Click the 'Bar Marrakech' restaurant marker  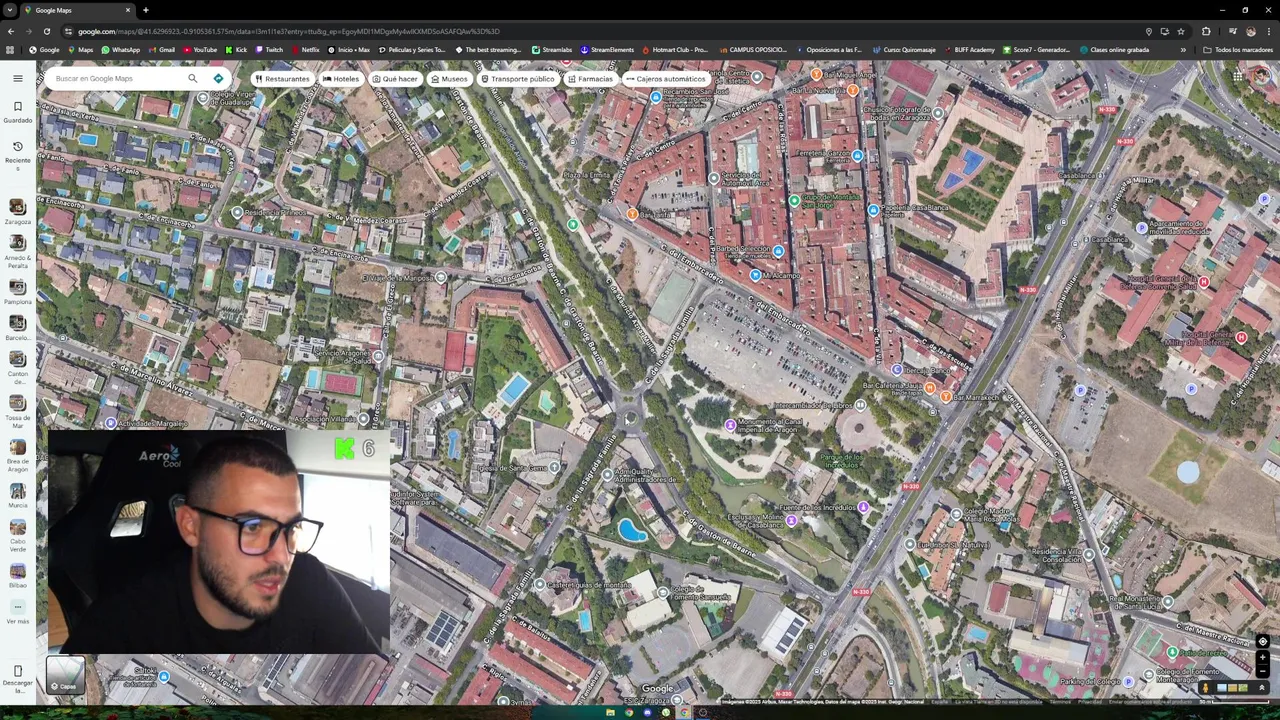(x=946, y=397)
